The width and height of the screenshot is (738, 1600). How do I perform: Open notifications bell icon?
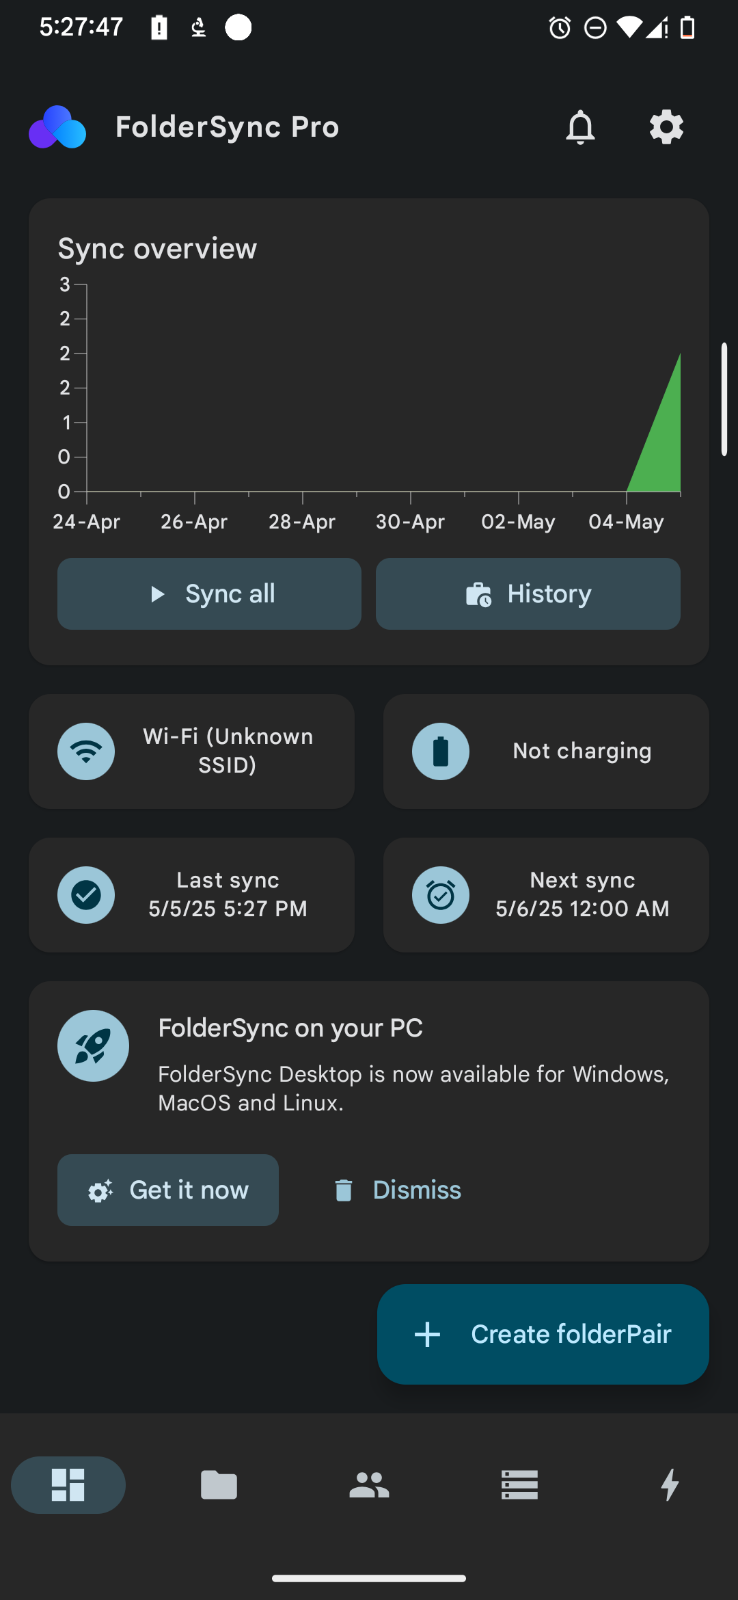580,128
